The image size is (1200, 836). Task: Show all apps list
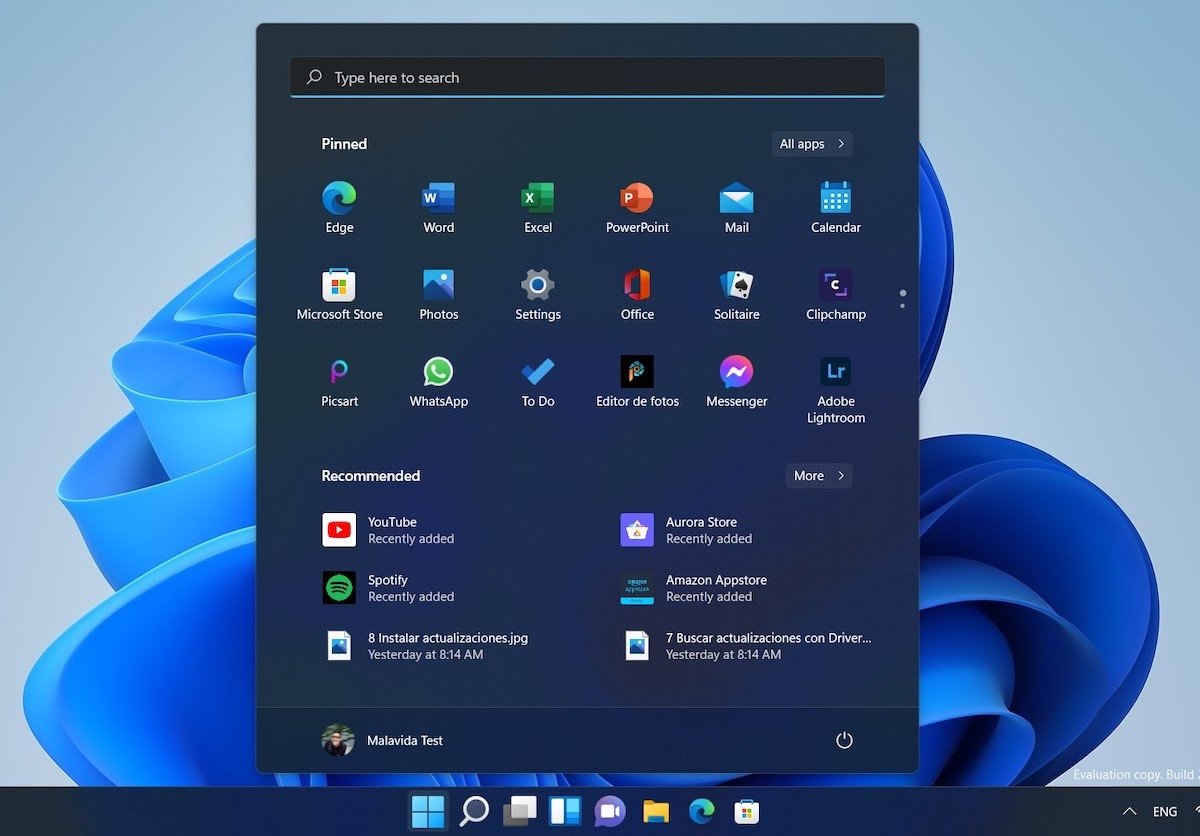812,144
